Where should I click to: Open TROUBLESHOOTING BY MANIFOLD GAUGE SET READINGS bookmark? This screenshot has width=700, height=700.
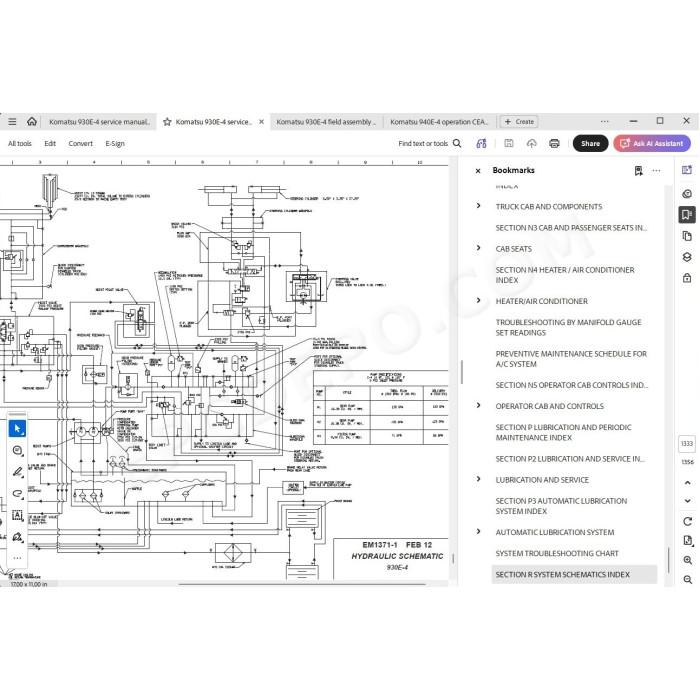[x=568, y=327]
